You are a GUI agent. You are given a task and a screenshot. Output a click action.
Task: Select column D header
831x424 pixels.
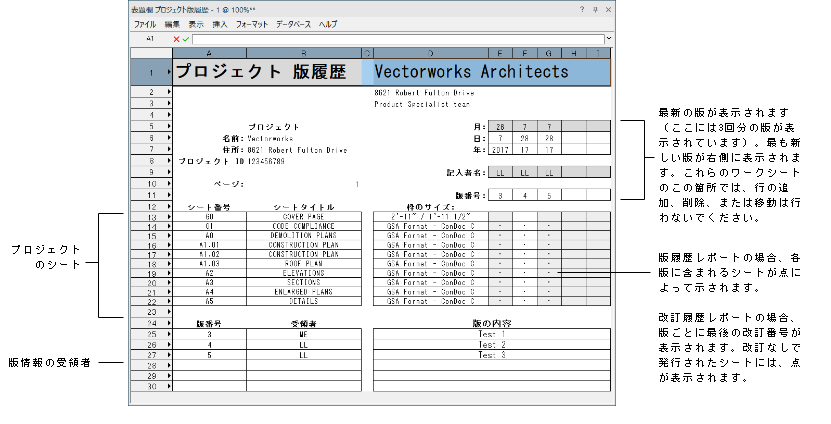point(430,53)
